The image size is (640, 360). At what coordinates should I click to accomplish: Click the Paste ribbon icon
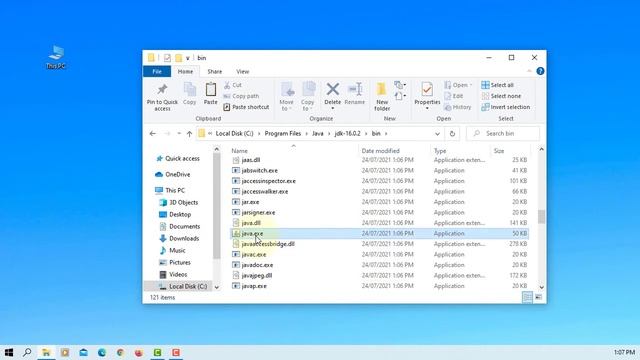tap(211, 89)
